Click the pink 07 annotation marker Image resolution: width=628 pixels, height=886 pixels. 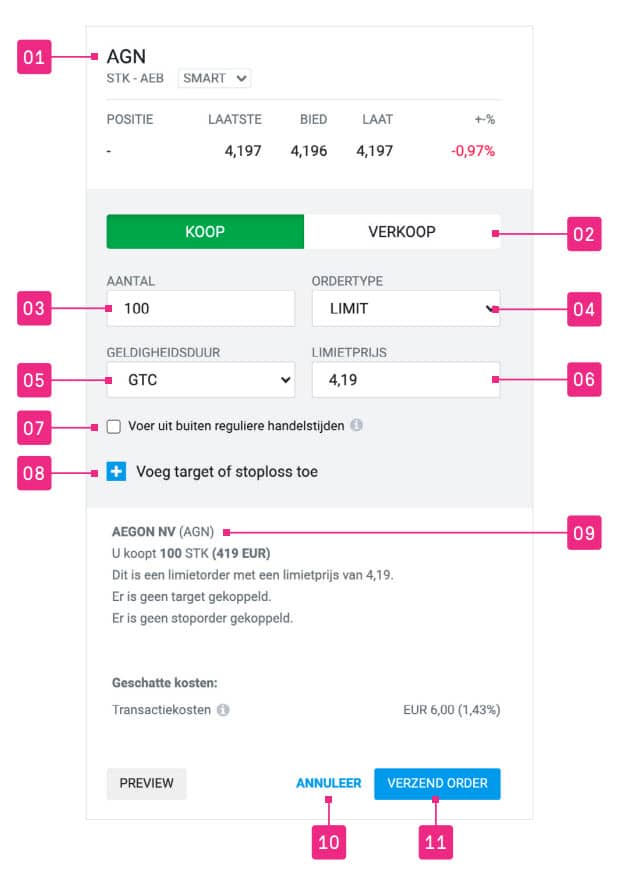coord(34,428)
